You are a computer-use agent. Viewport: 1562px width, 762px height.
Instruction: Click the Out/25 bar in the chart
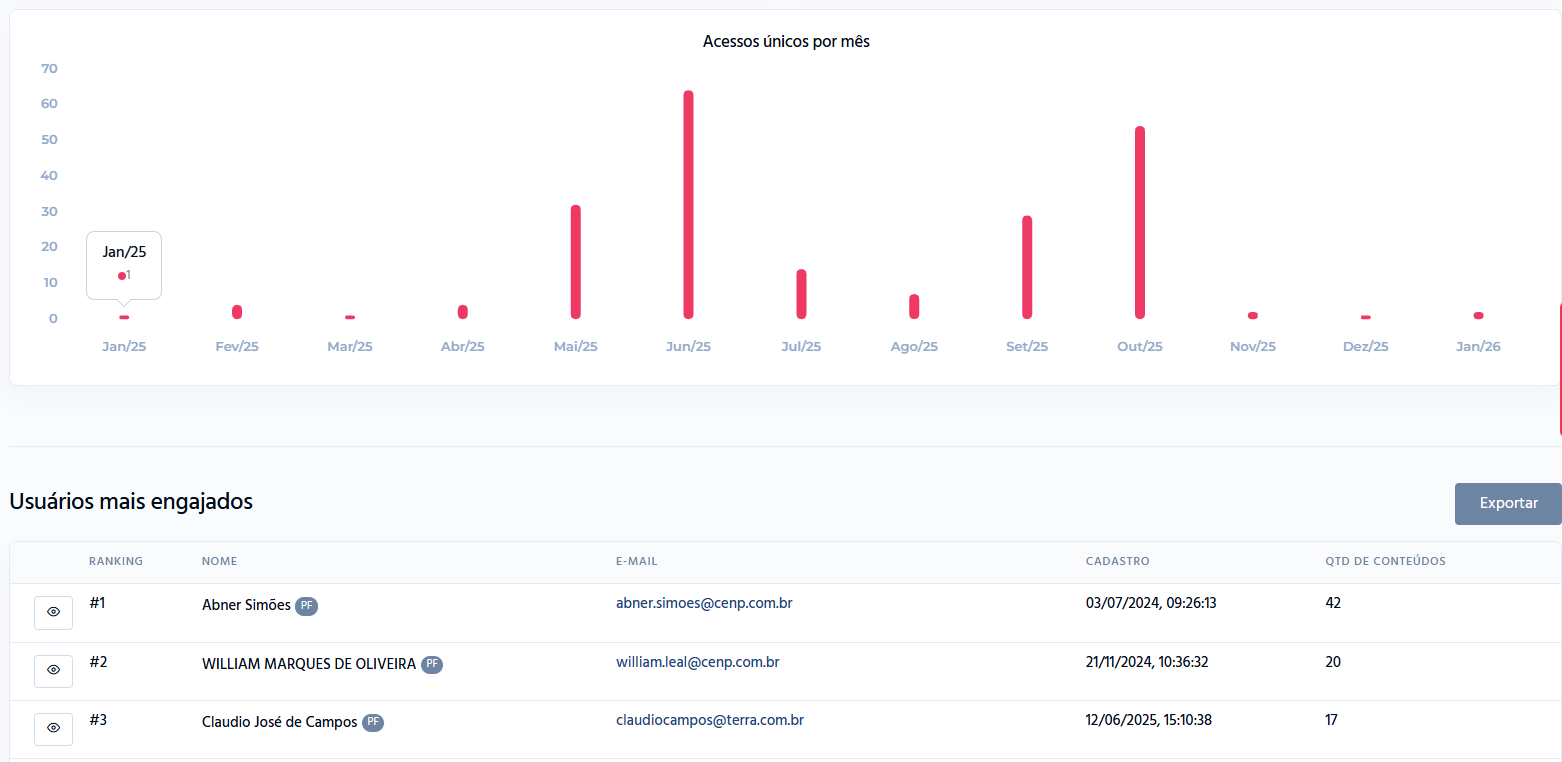click(x=1140, y=223)
